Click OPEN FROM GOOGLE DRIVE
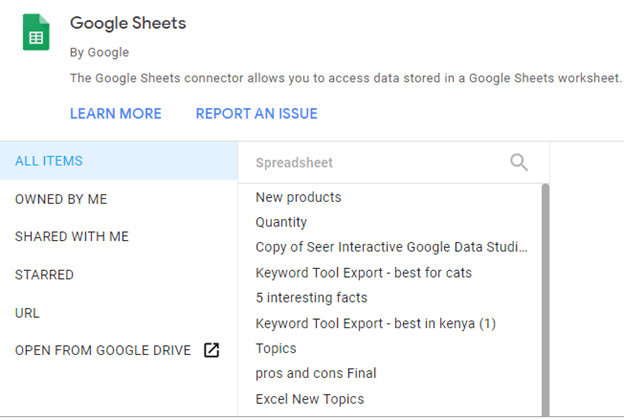The image size is (624, 420). tap(103, 350)
